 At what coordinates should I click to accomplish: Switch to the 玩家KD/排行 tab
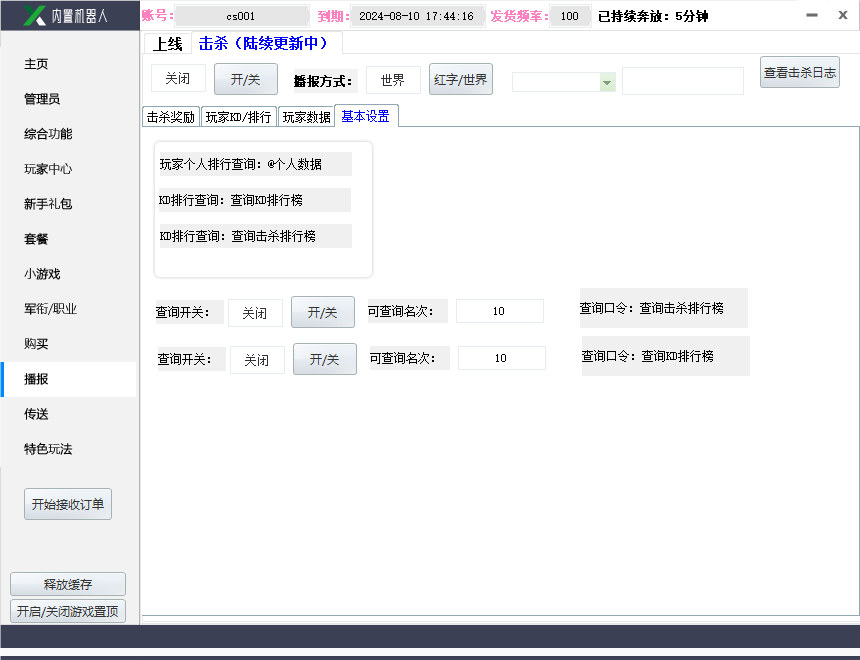(239, 117)
